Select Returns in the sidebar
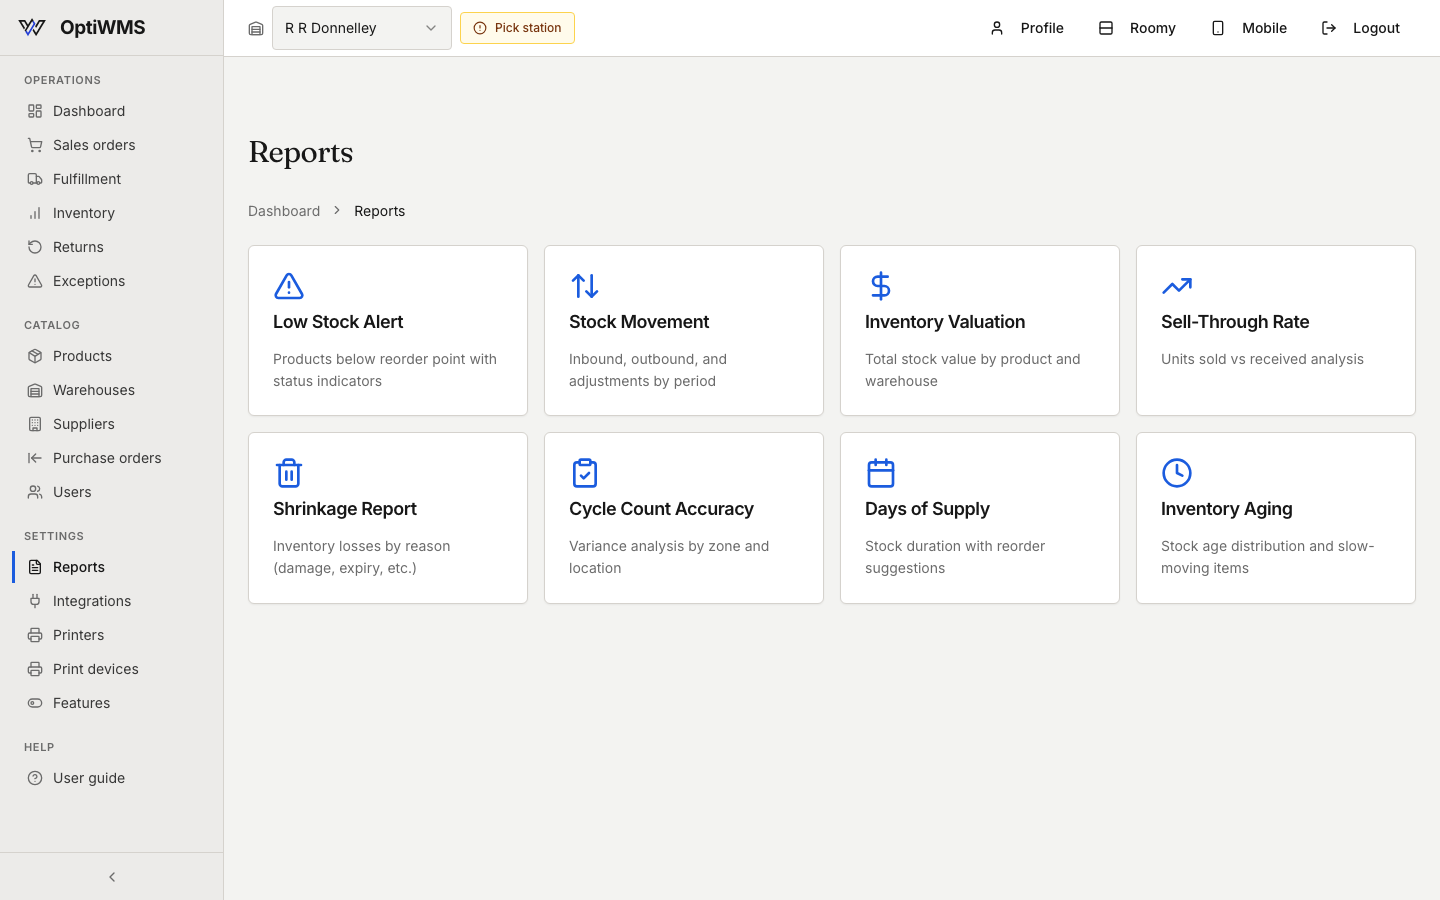This screenshot has height=900, width=1440. (x=112, y=247)
